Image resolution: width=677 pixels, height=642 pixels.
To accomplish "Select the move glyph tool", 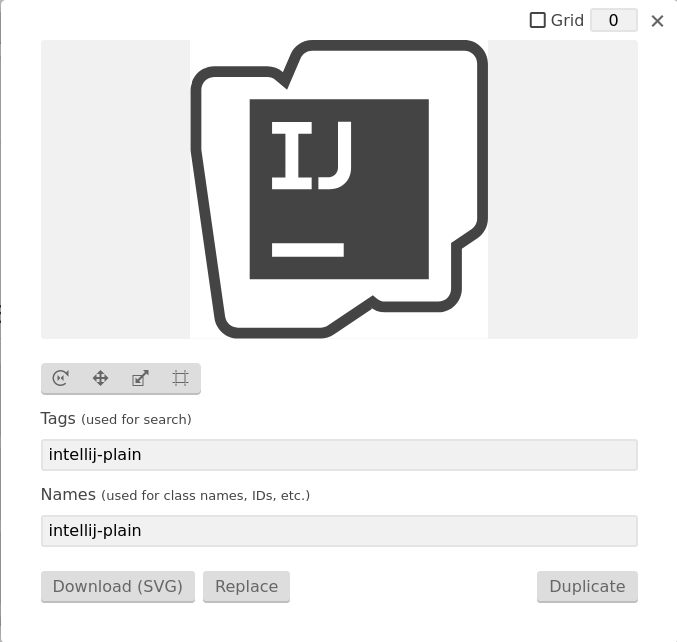I will (101, 378).
